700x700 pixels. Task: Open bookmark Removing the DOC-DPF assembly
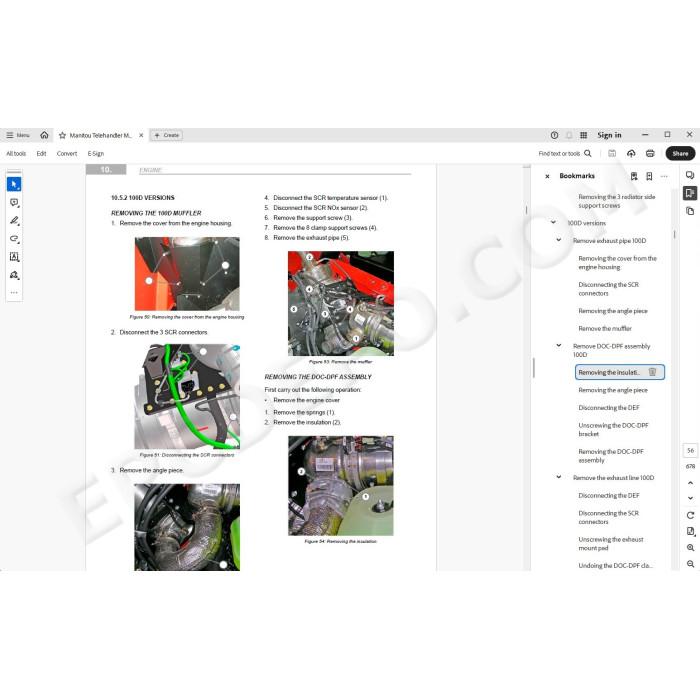pyautogui.click(x=611, y=456)
